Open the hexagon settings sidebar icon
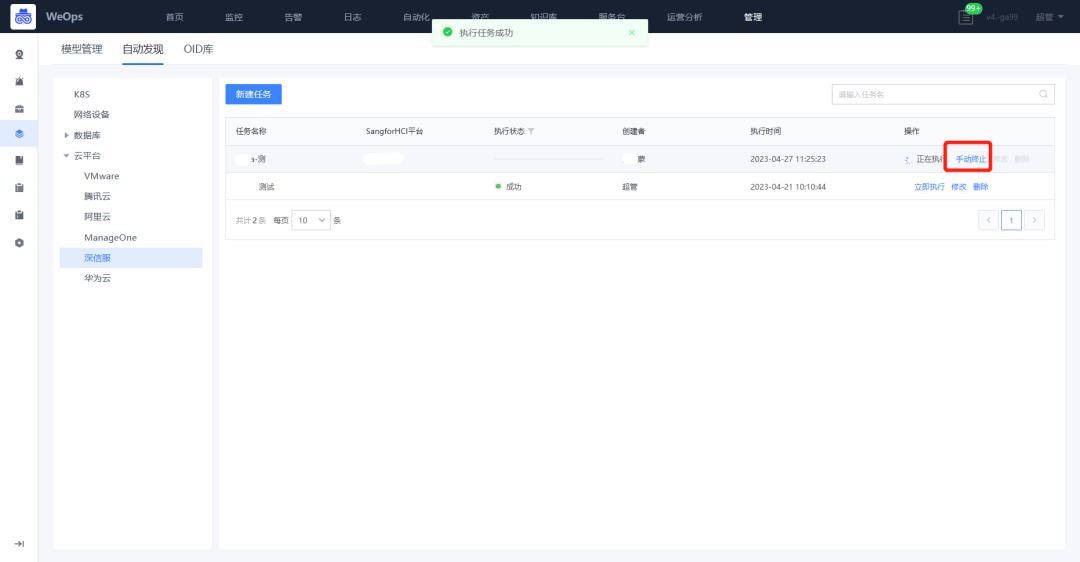Screen dimensions: 1080x562 [x=19, y=242]
